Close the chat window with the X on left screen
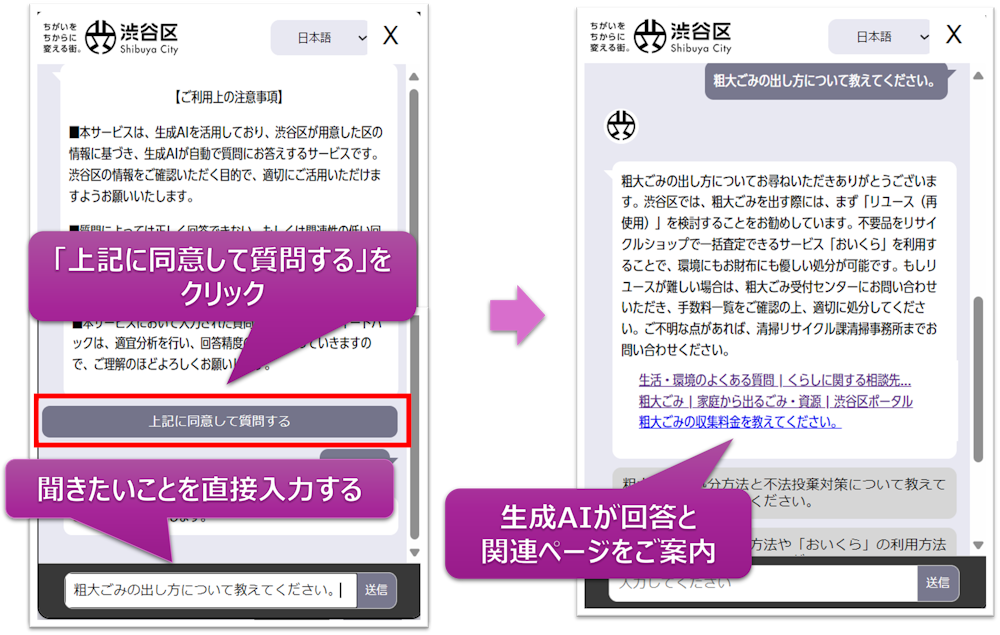The image size is (1000, 635). click(x=390, y=34)
